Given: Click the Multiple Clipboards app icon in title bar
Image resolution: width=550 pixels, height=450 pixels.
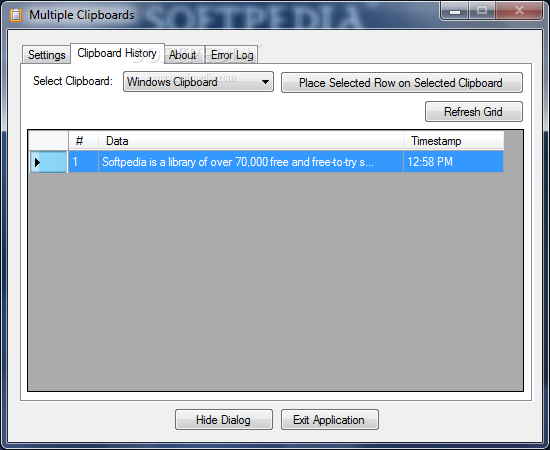Looking at the screenshot, I should 16,15.
